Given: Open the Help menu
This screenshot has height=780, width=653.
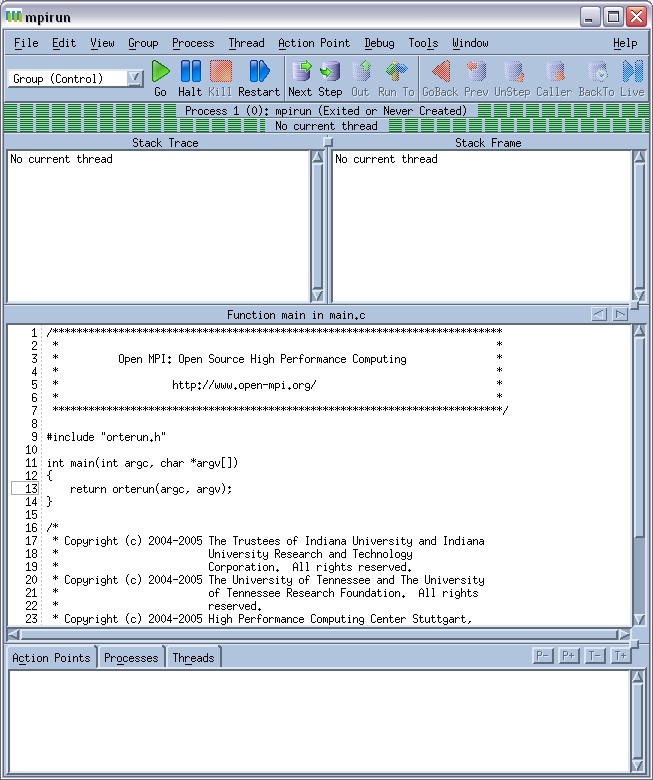Looking at the screenshot, I should [x=625, y=43].
